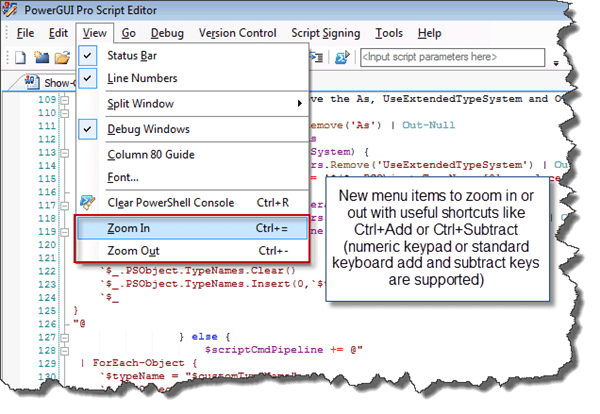Click the Open file folder icon

pyautogui.click(x=63, y=57)
